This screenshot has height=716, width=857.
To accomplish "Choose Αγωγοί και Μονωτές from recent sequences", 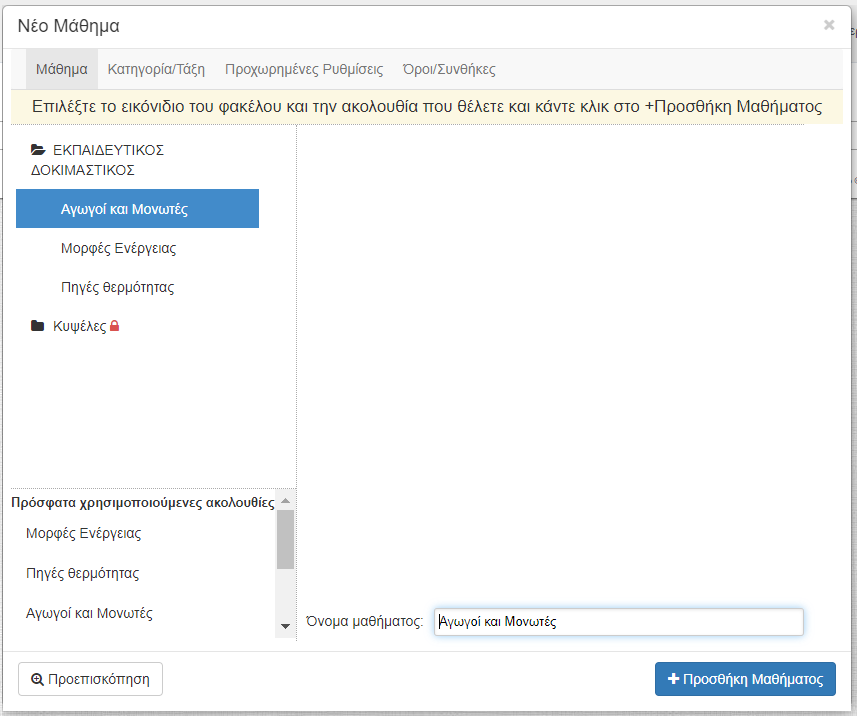I will pyautogui.click(x=89, y=613).
